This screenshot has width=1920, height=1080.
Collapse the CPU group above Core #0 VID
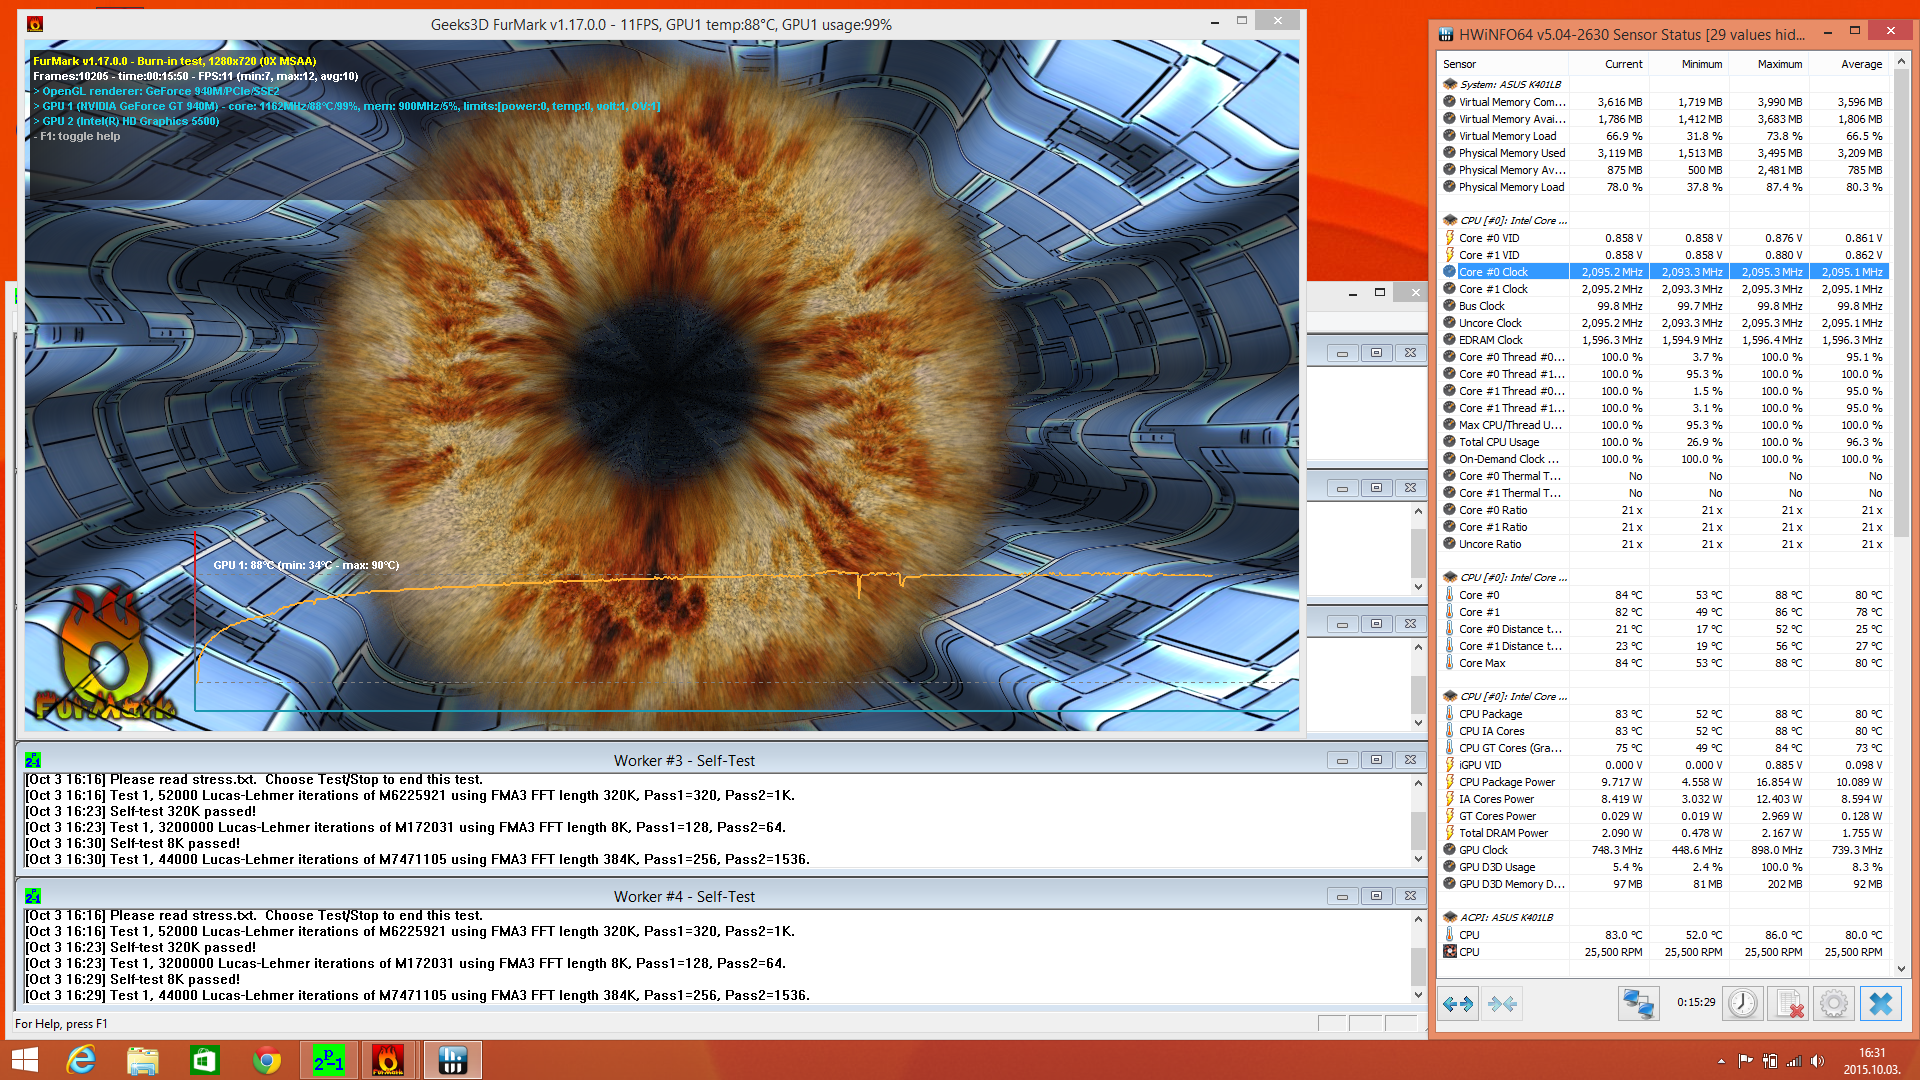(x=1449, y=220)
